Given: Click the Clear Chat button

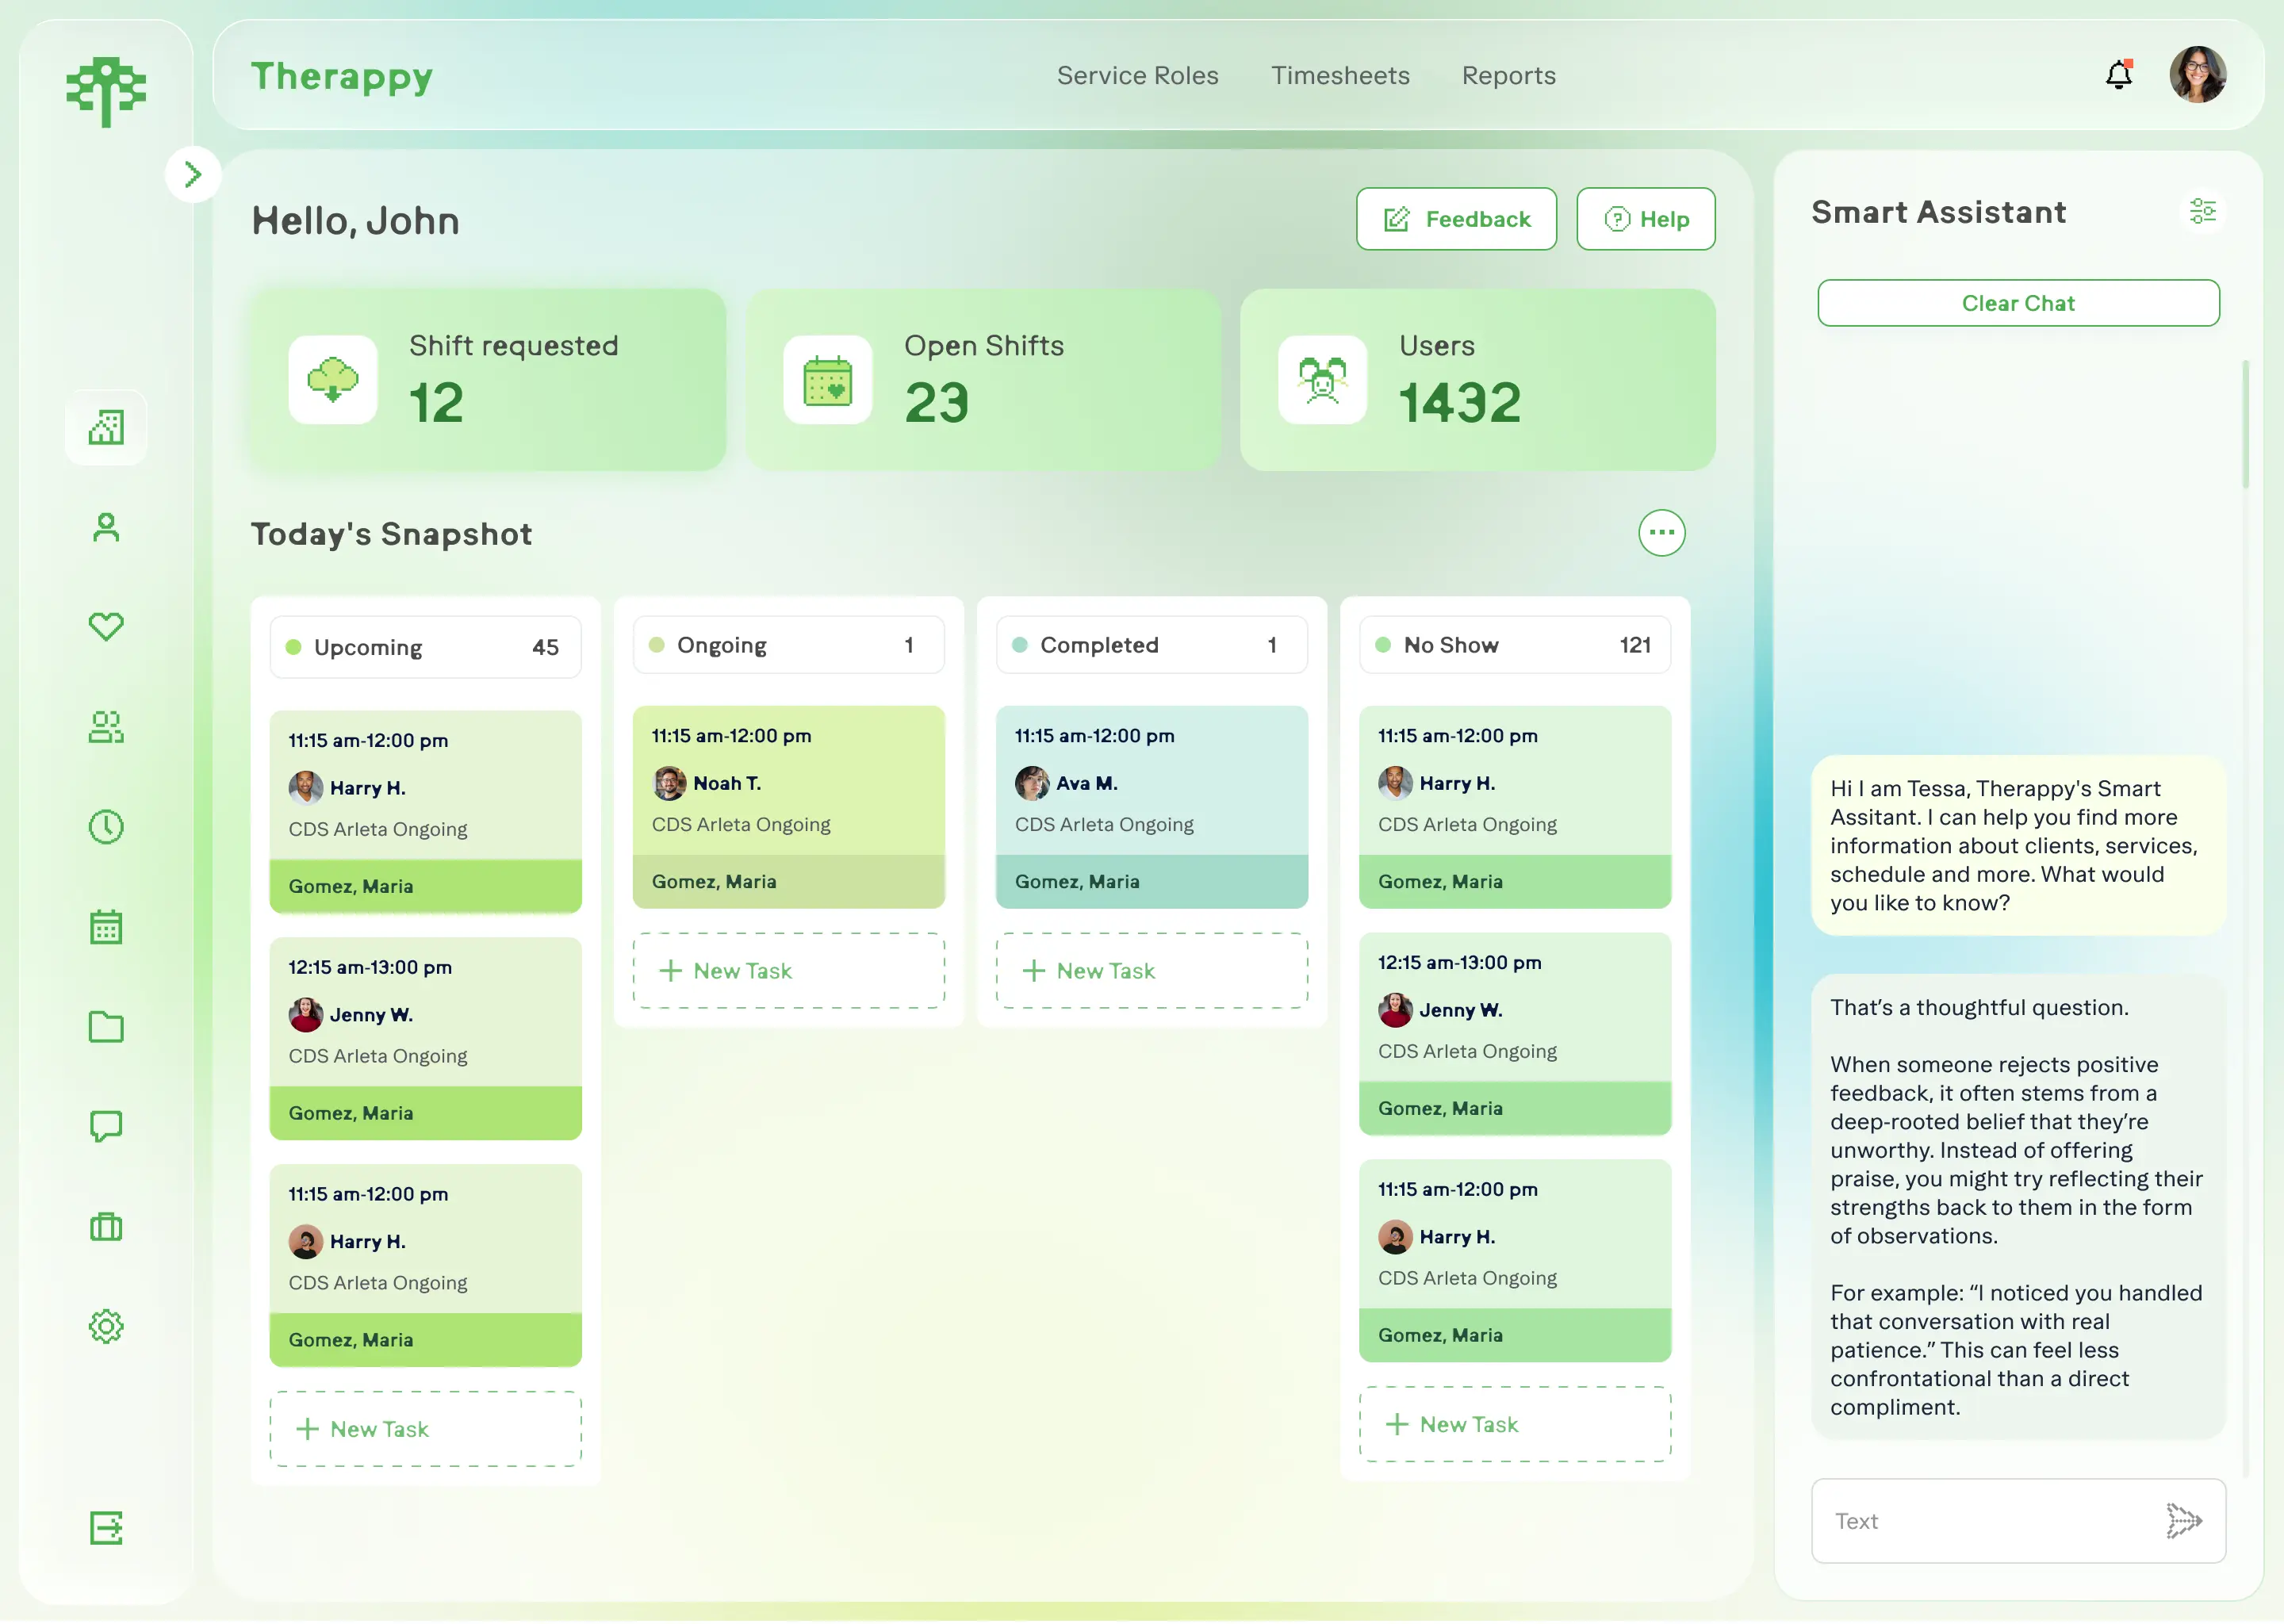Looking at the screenshot, I should (2018, 303).
